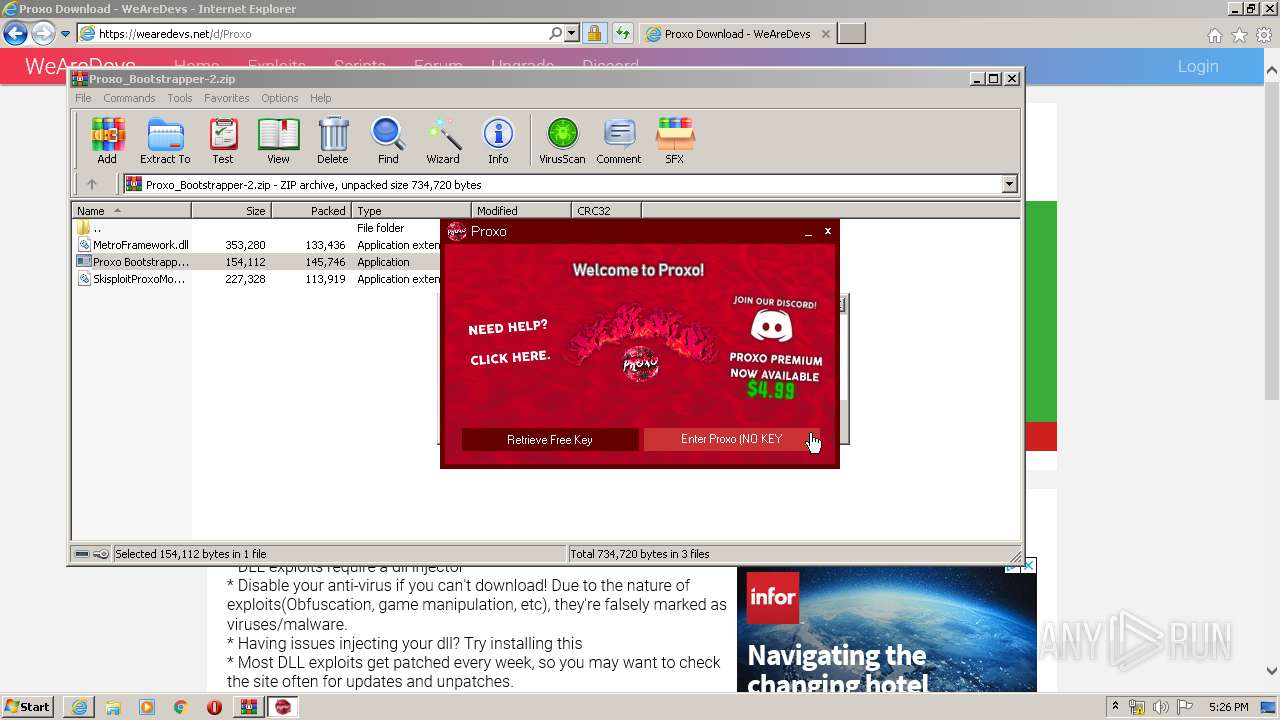Screen dimensions: 1280x720
Task: Click the Discord logo in Proxo
Action: pyautogui.click(x=771, y=326)
